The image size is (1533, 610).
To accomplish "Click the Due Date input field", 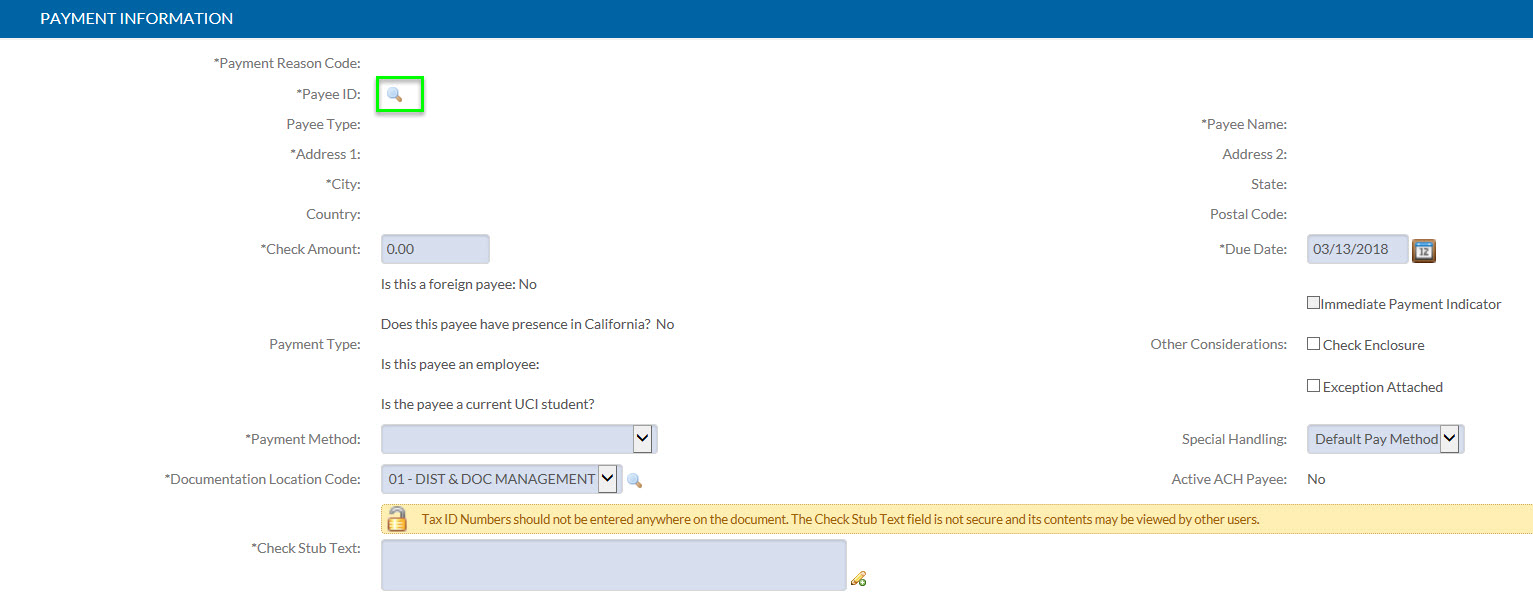I will (1357, 249).
